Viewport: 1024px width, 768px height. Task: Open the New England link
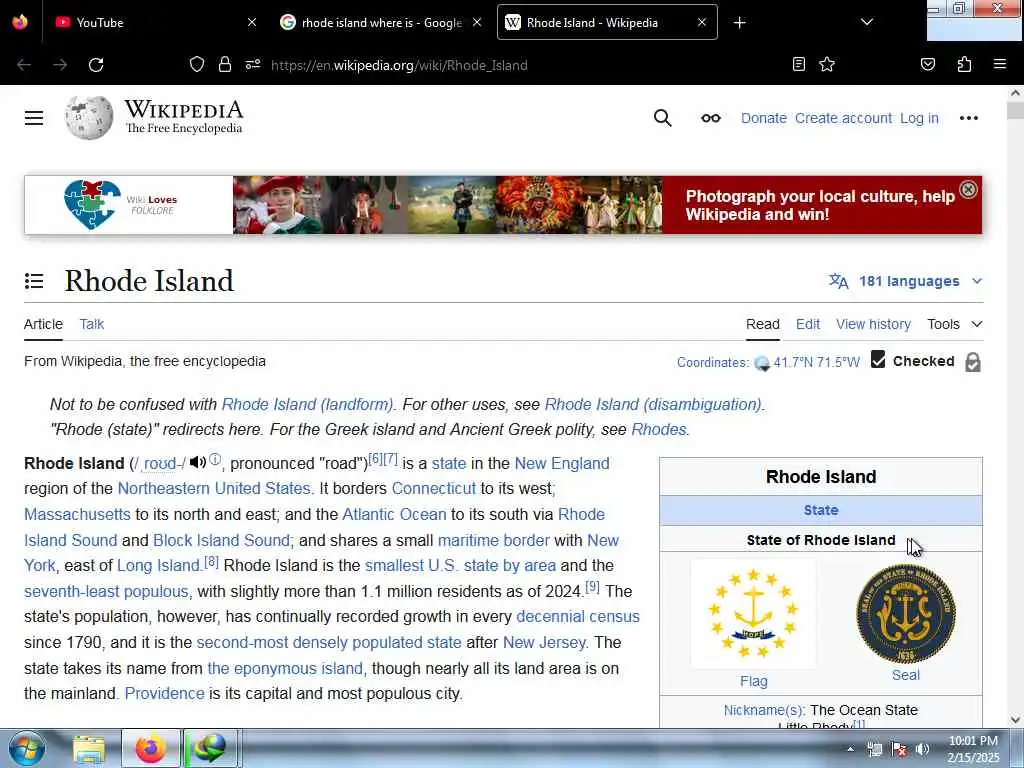[562, 463]
